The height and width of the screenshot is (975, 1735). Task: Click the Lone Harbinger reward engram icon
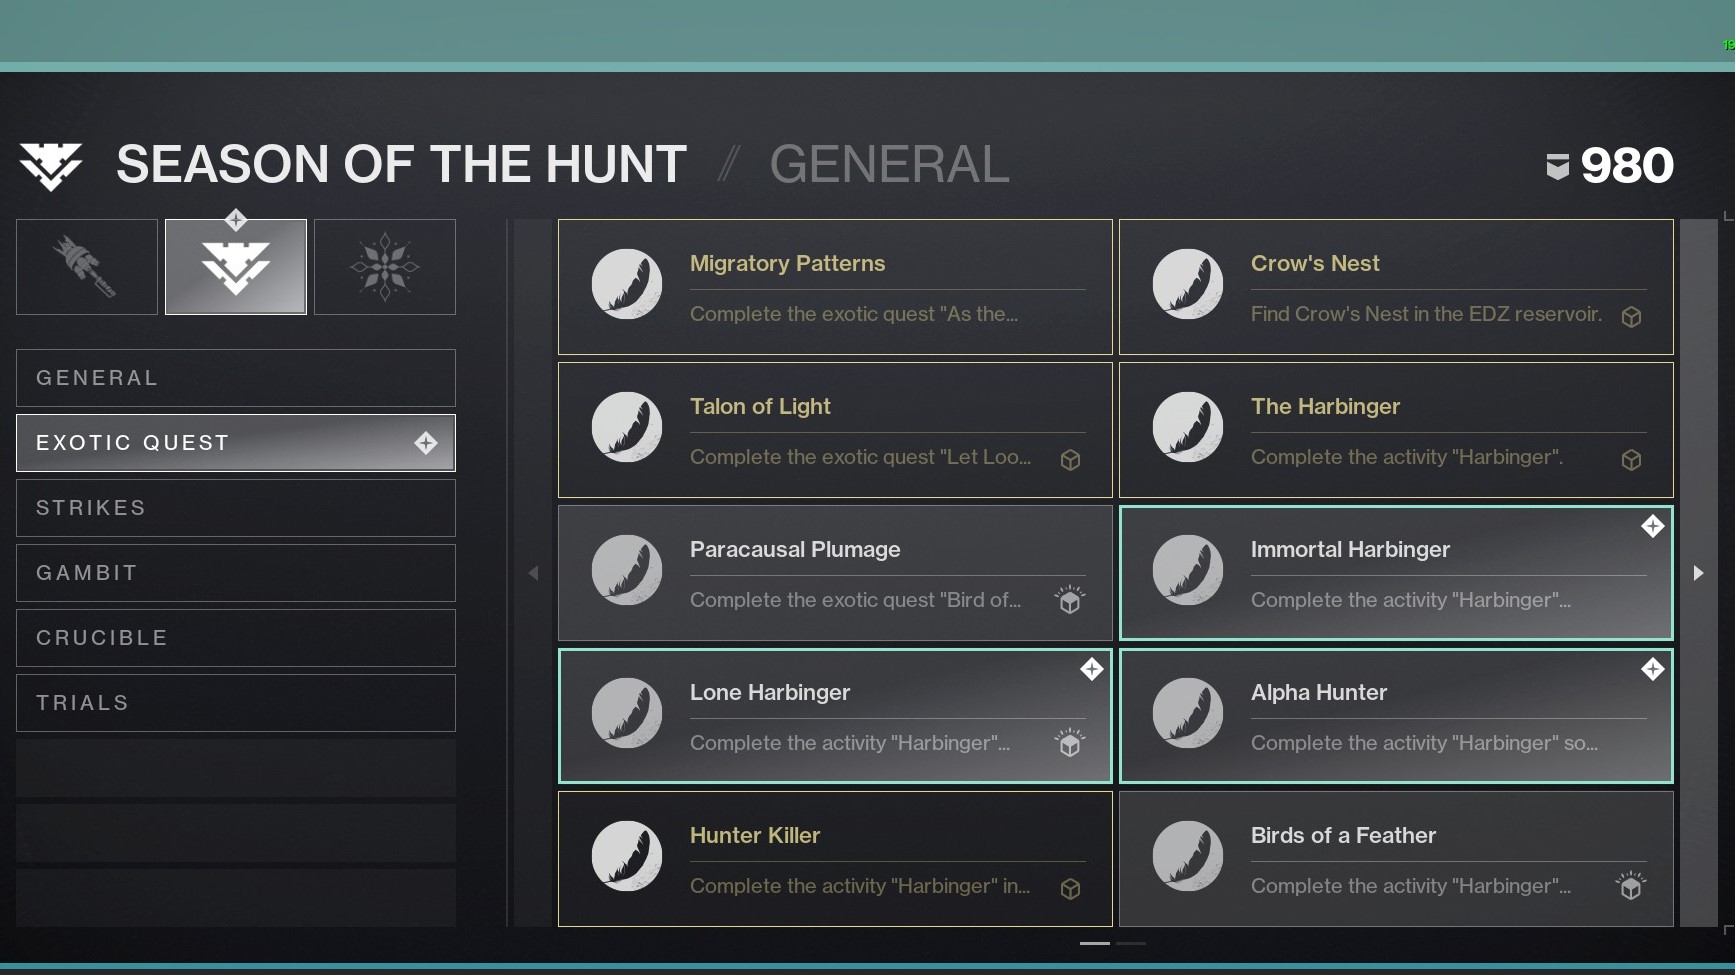pos(1070,744)
